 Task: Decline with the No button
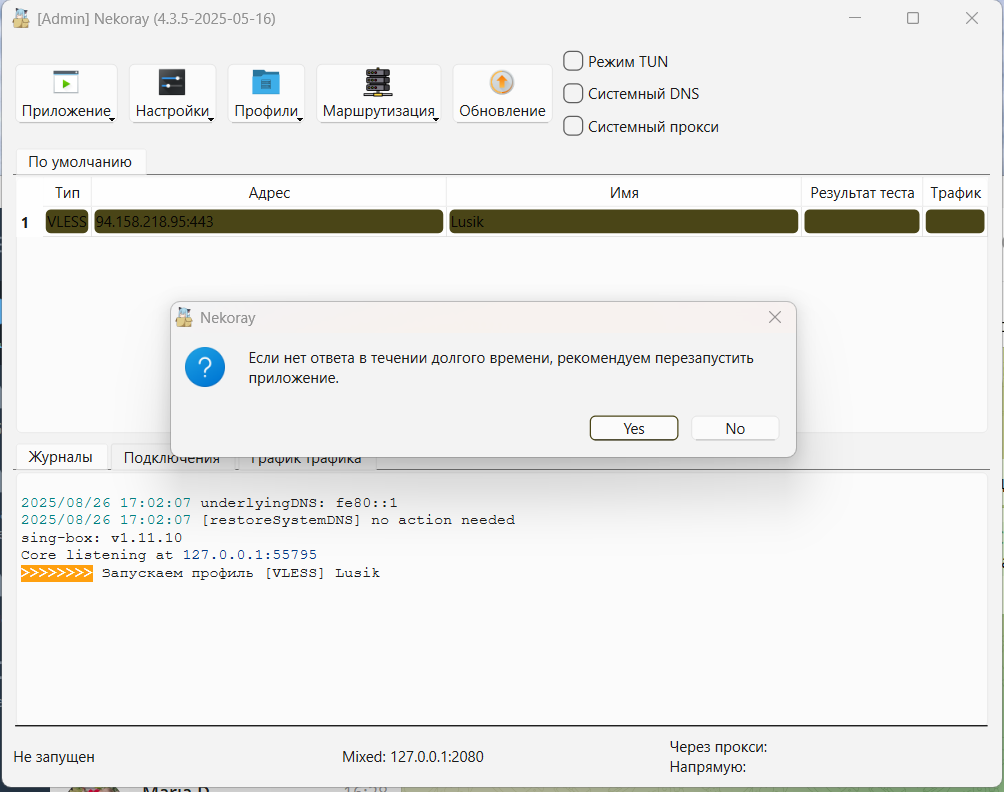pyautogui.click(x=735, y=428)
